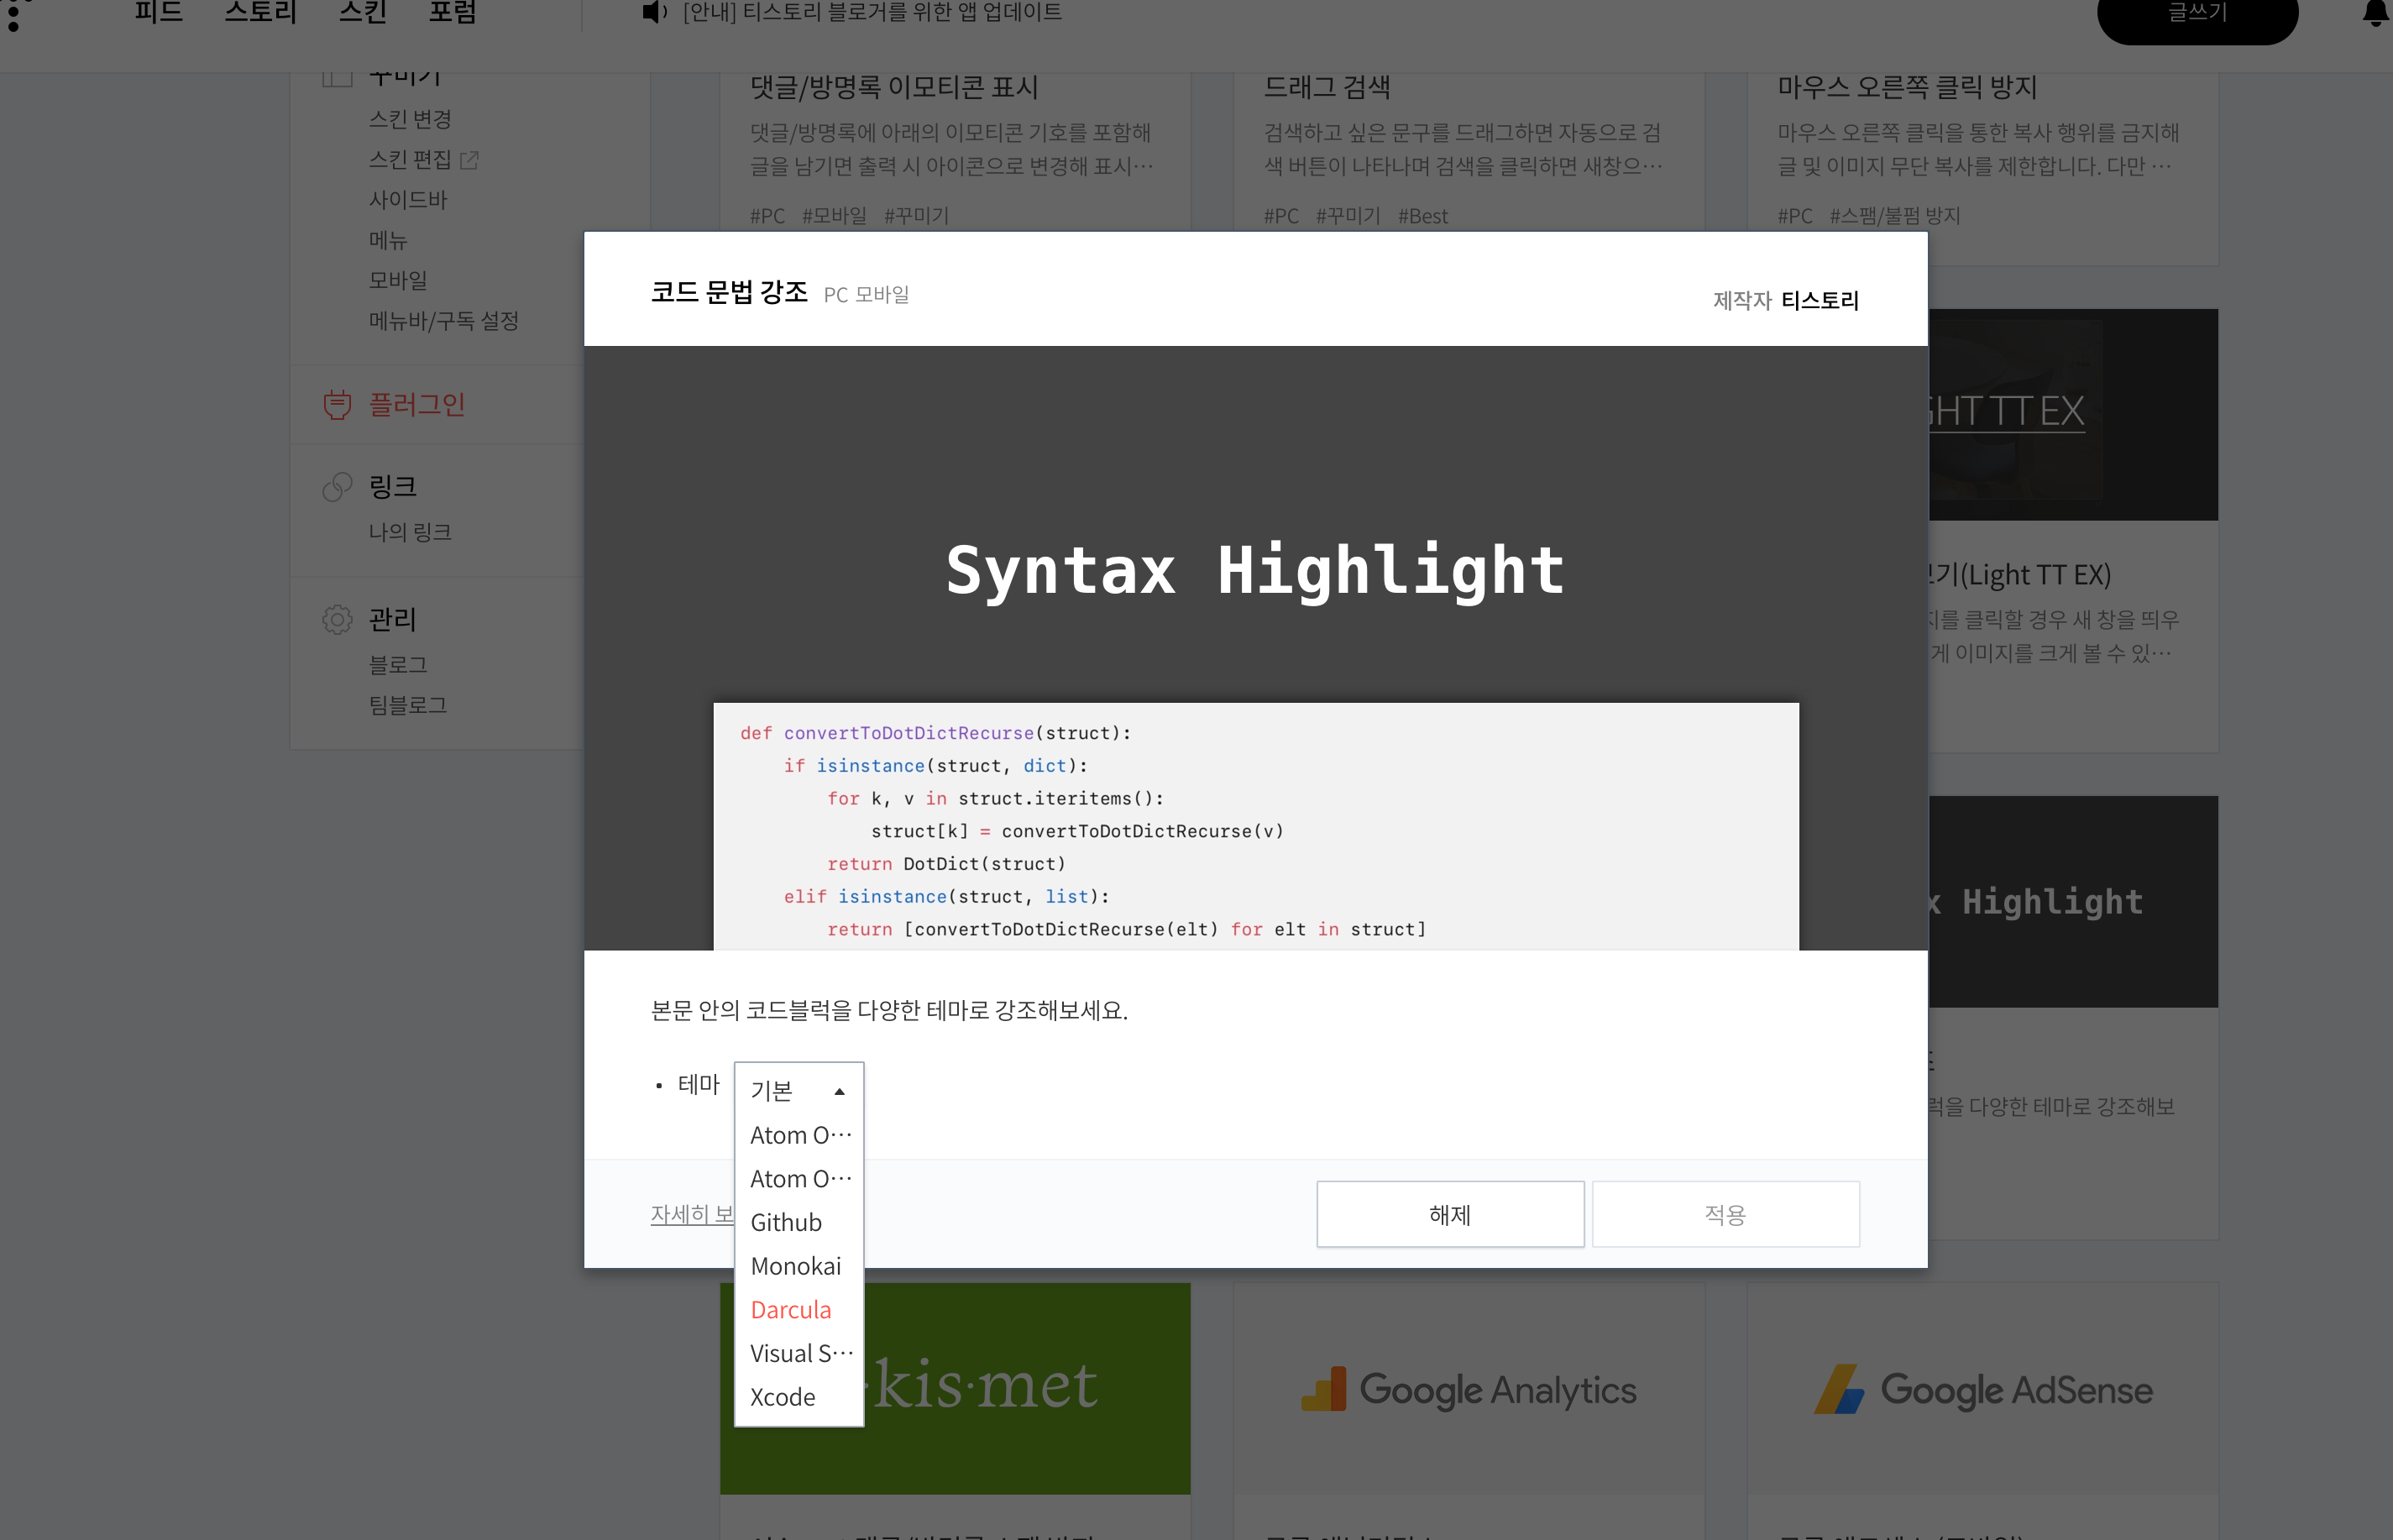Click the background Syntax Highlight plugin thumbnail
Screen dimensions: 2393x1540
pyautogui.click(x=2073, y=901)
